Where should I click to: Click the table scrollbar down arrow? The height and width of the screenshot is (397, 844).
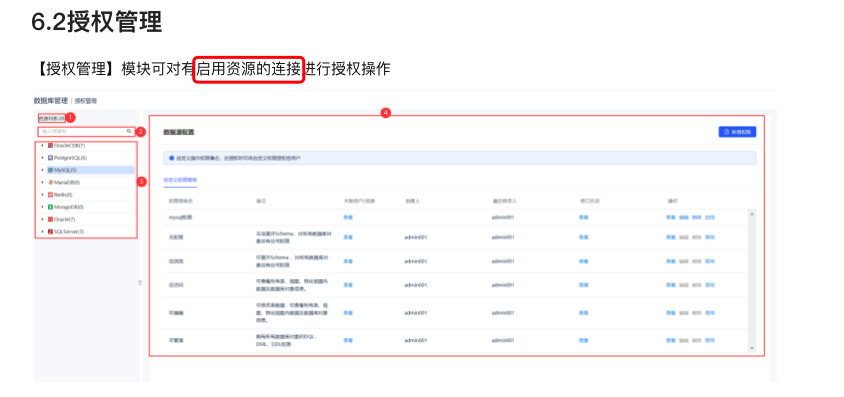tap(752, 348)
